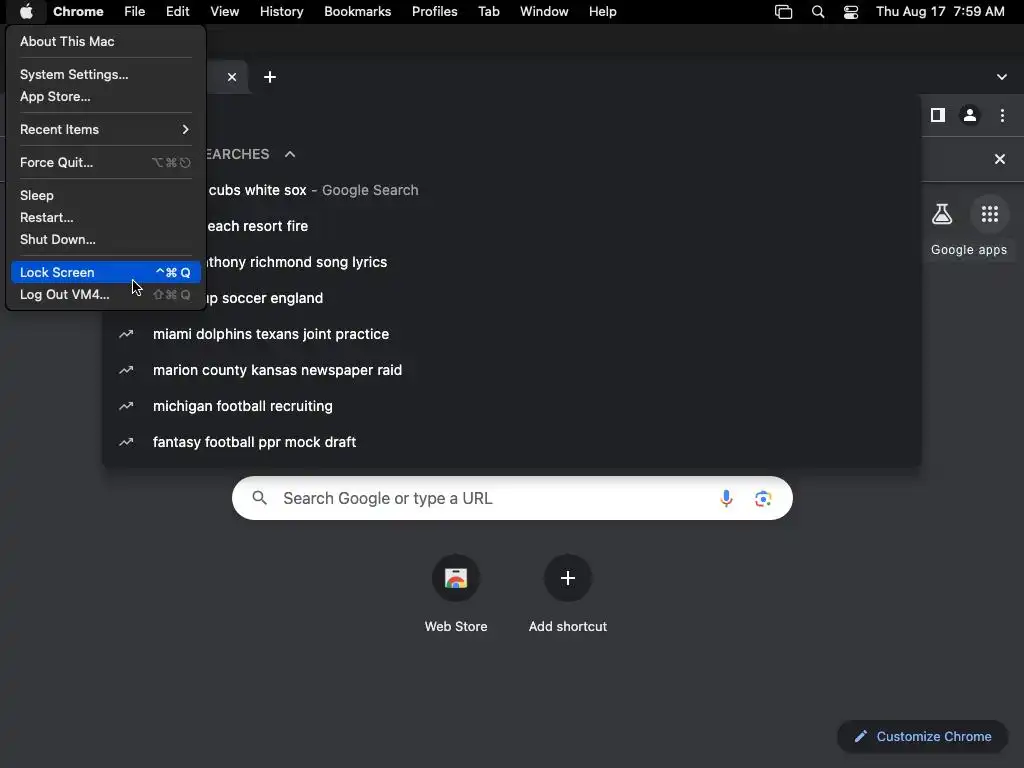Choose Shut Down in Apple menu

105,240
